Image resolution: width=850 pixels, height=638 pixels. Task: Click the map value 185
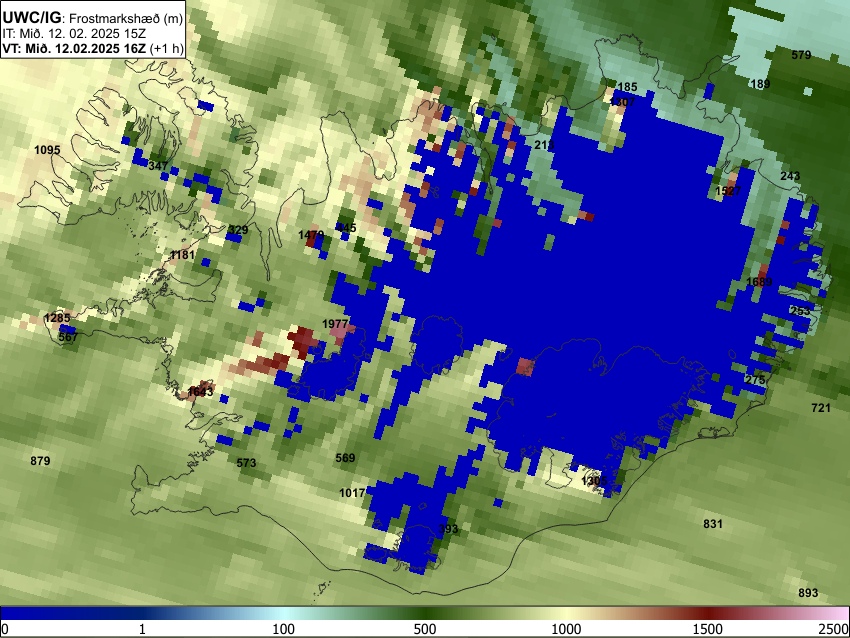pos(627,87)
